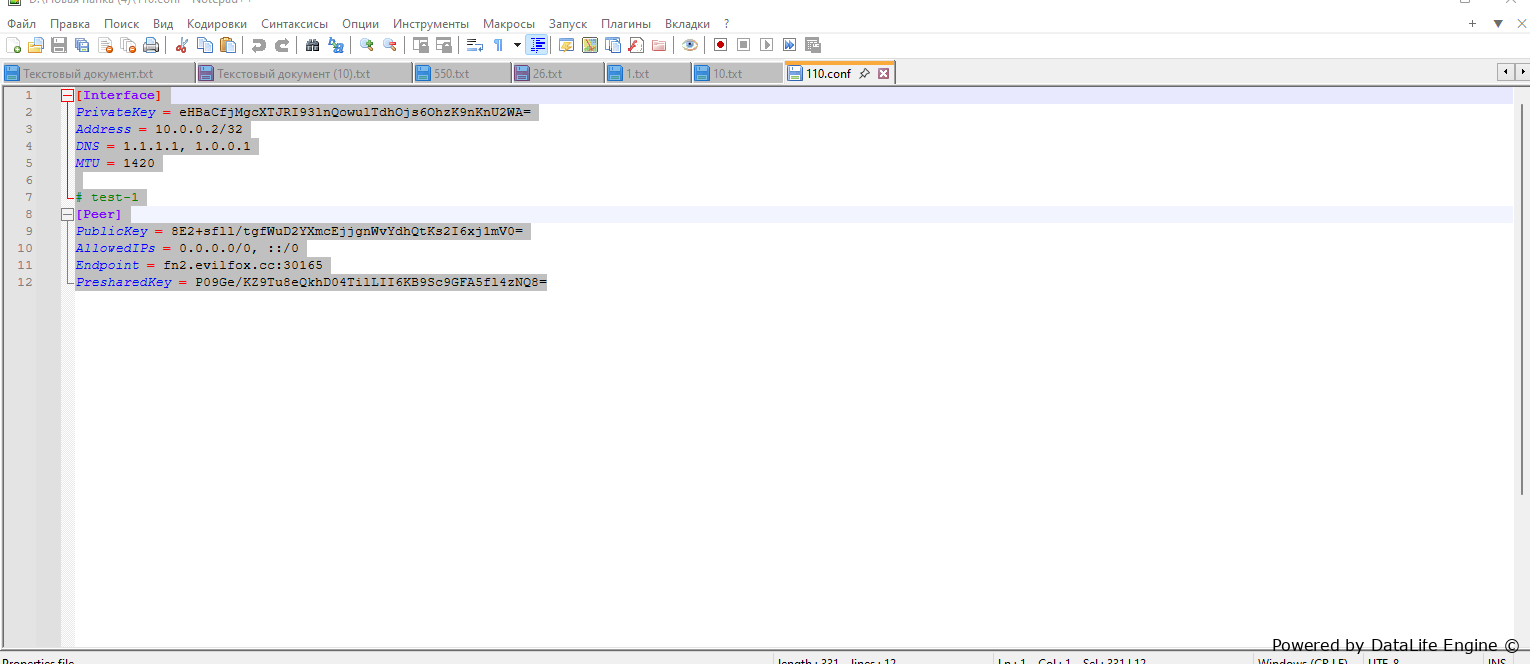Create a new file with the New toolbar icon
Viewport: 1530px width, 664px height.
tap(14, 45)
